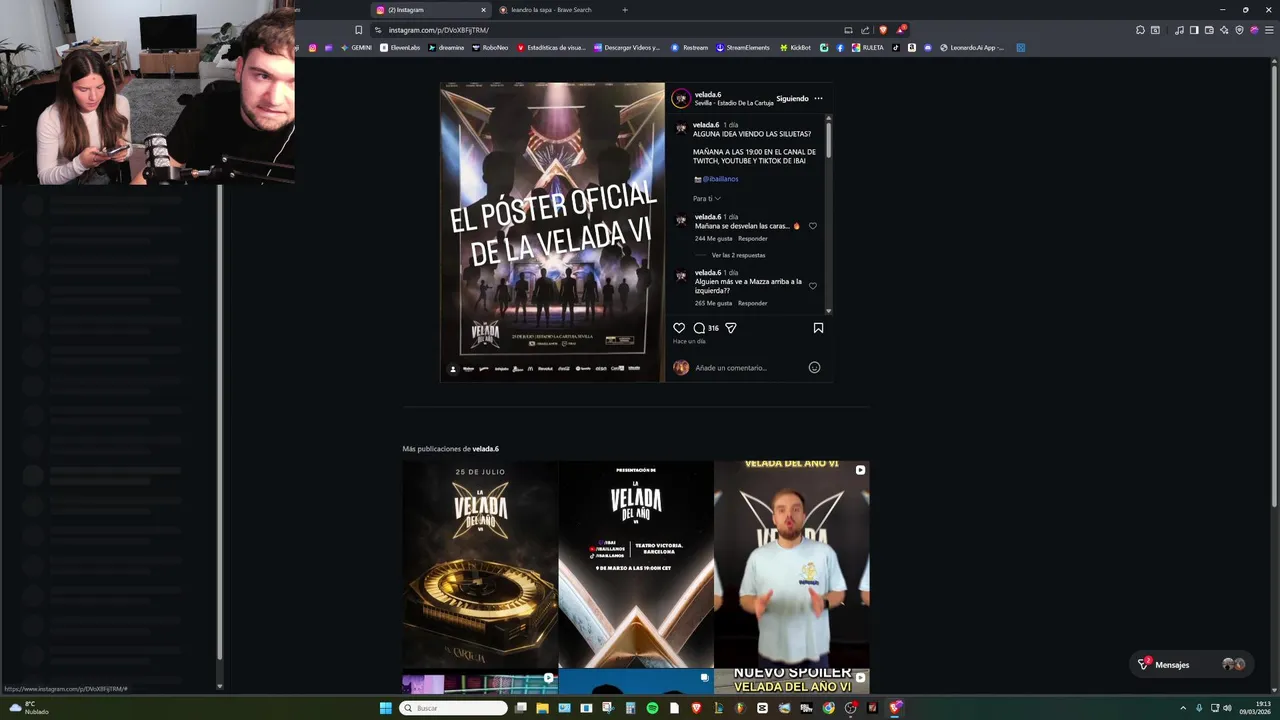Switch to the 'leandro la sapa - Brave Search' tab
Image resolution: width=1280 pixels, height=720 pixels.
click(x=552, y=10)
